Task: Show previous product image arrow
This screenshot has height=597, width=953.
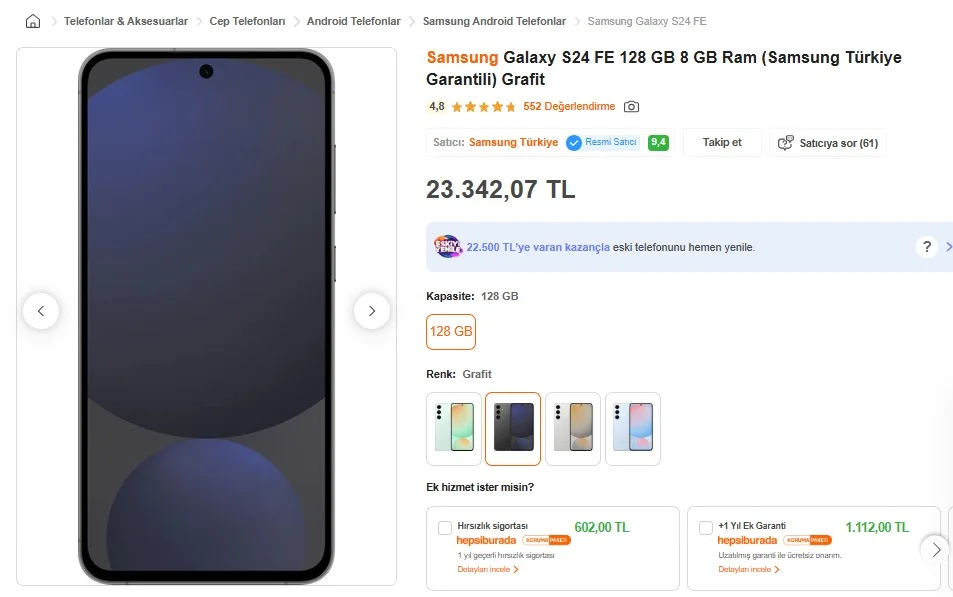Action: click(41, 311)
